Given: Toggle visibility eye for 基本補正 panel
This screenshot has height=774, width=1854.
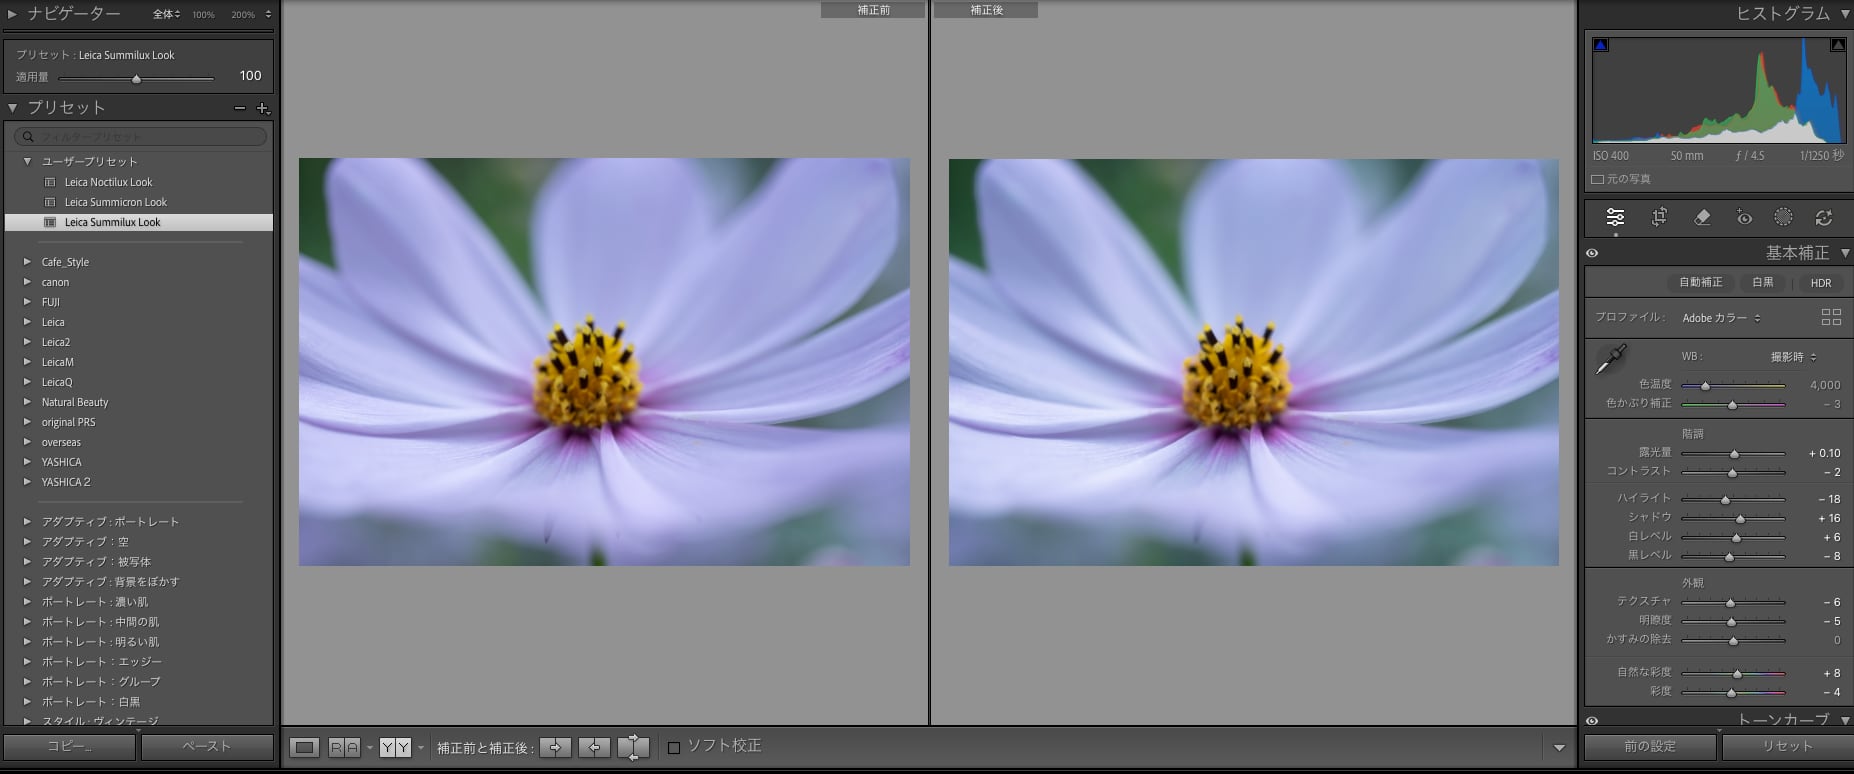Looking at the screenshot, I should coord(1592,253).
